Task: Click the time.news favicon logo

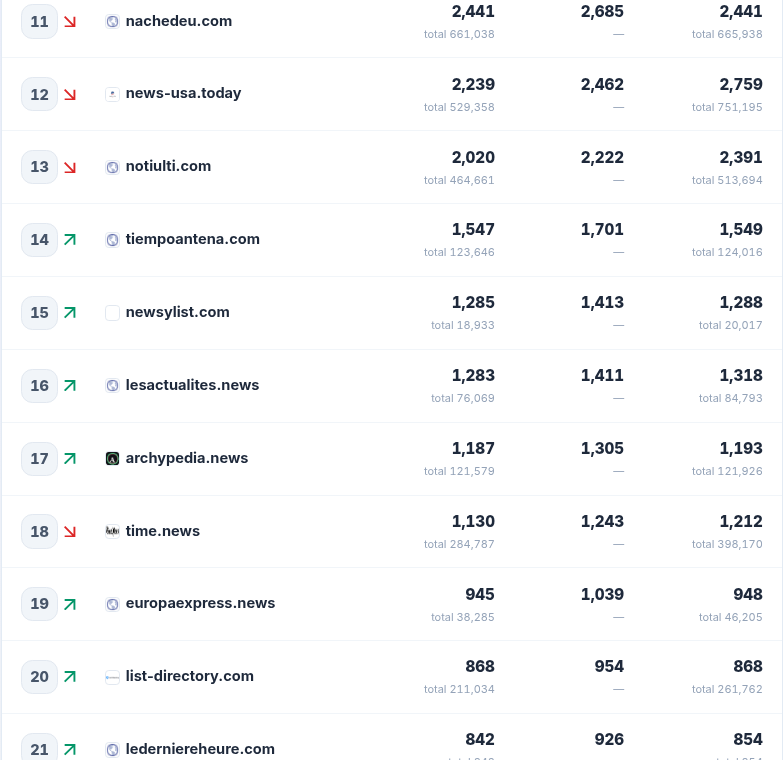Action: [x=112, y=531]
